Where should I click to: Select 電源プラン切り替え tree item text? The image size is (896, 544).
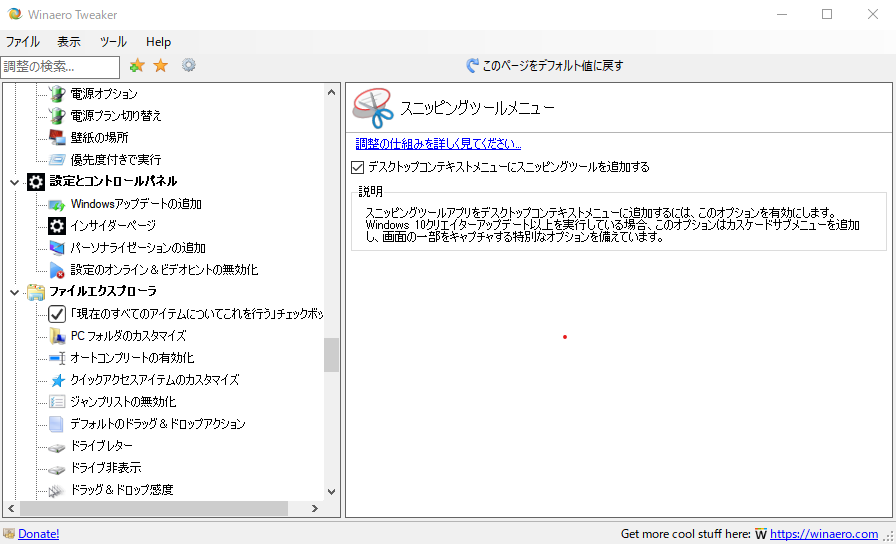(116, 116)
